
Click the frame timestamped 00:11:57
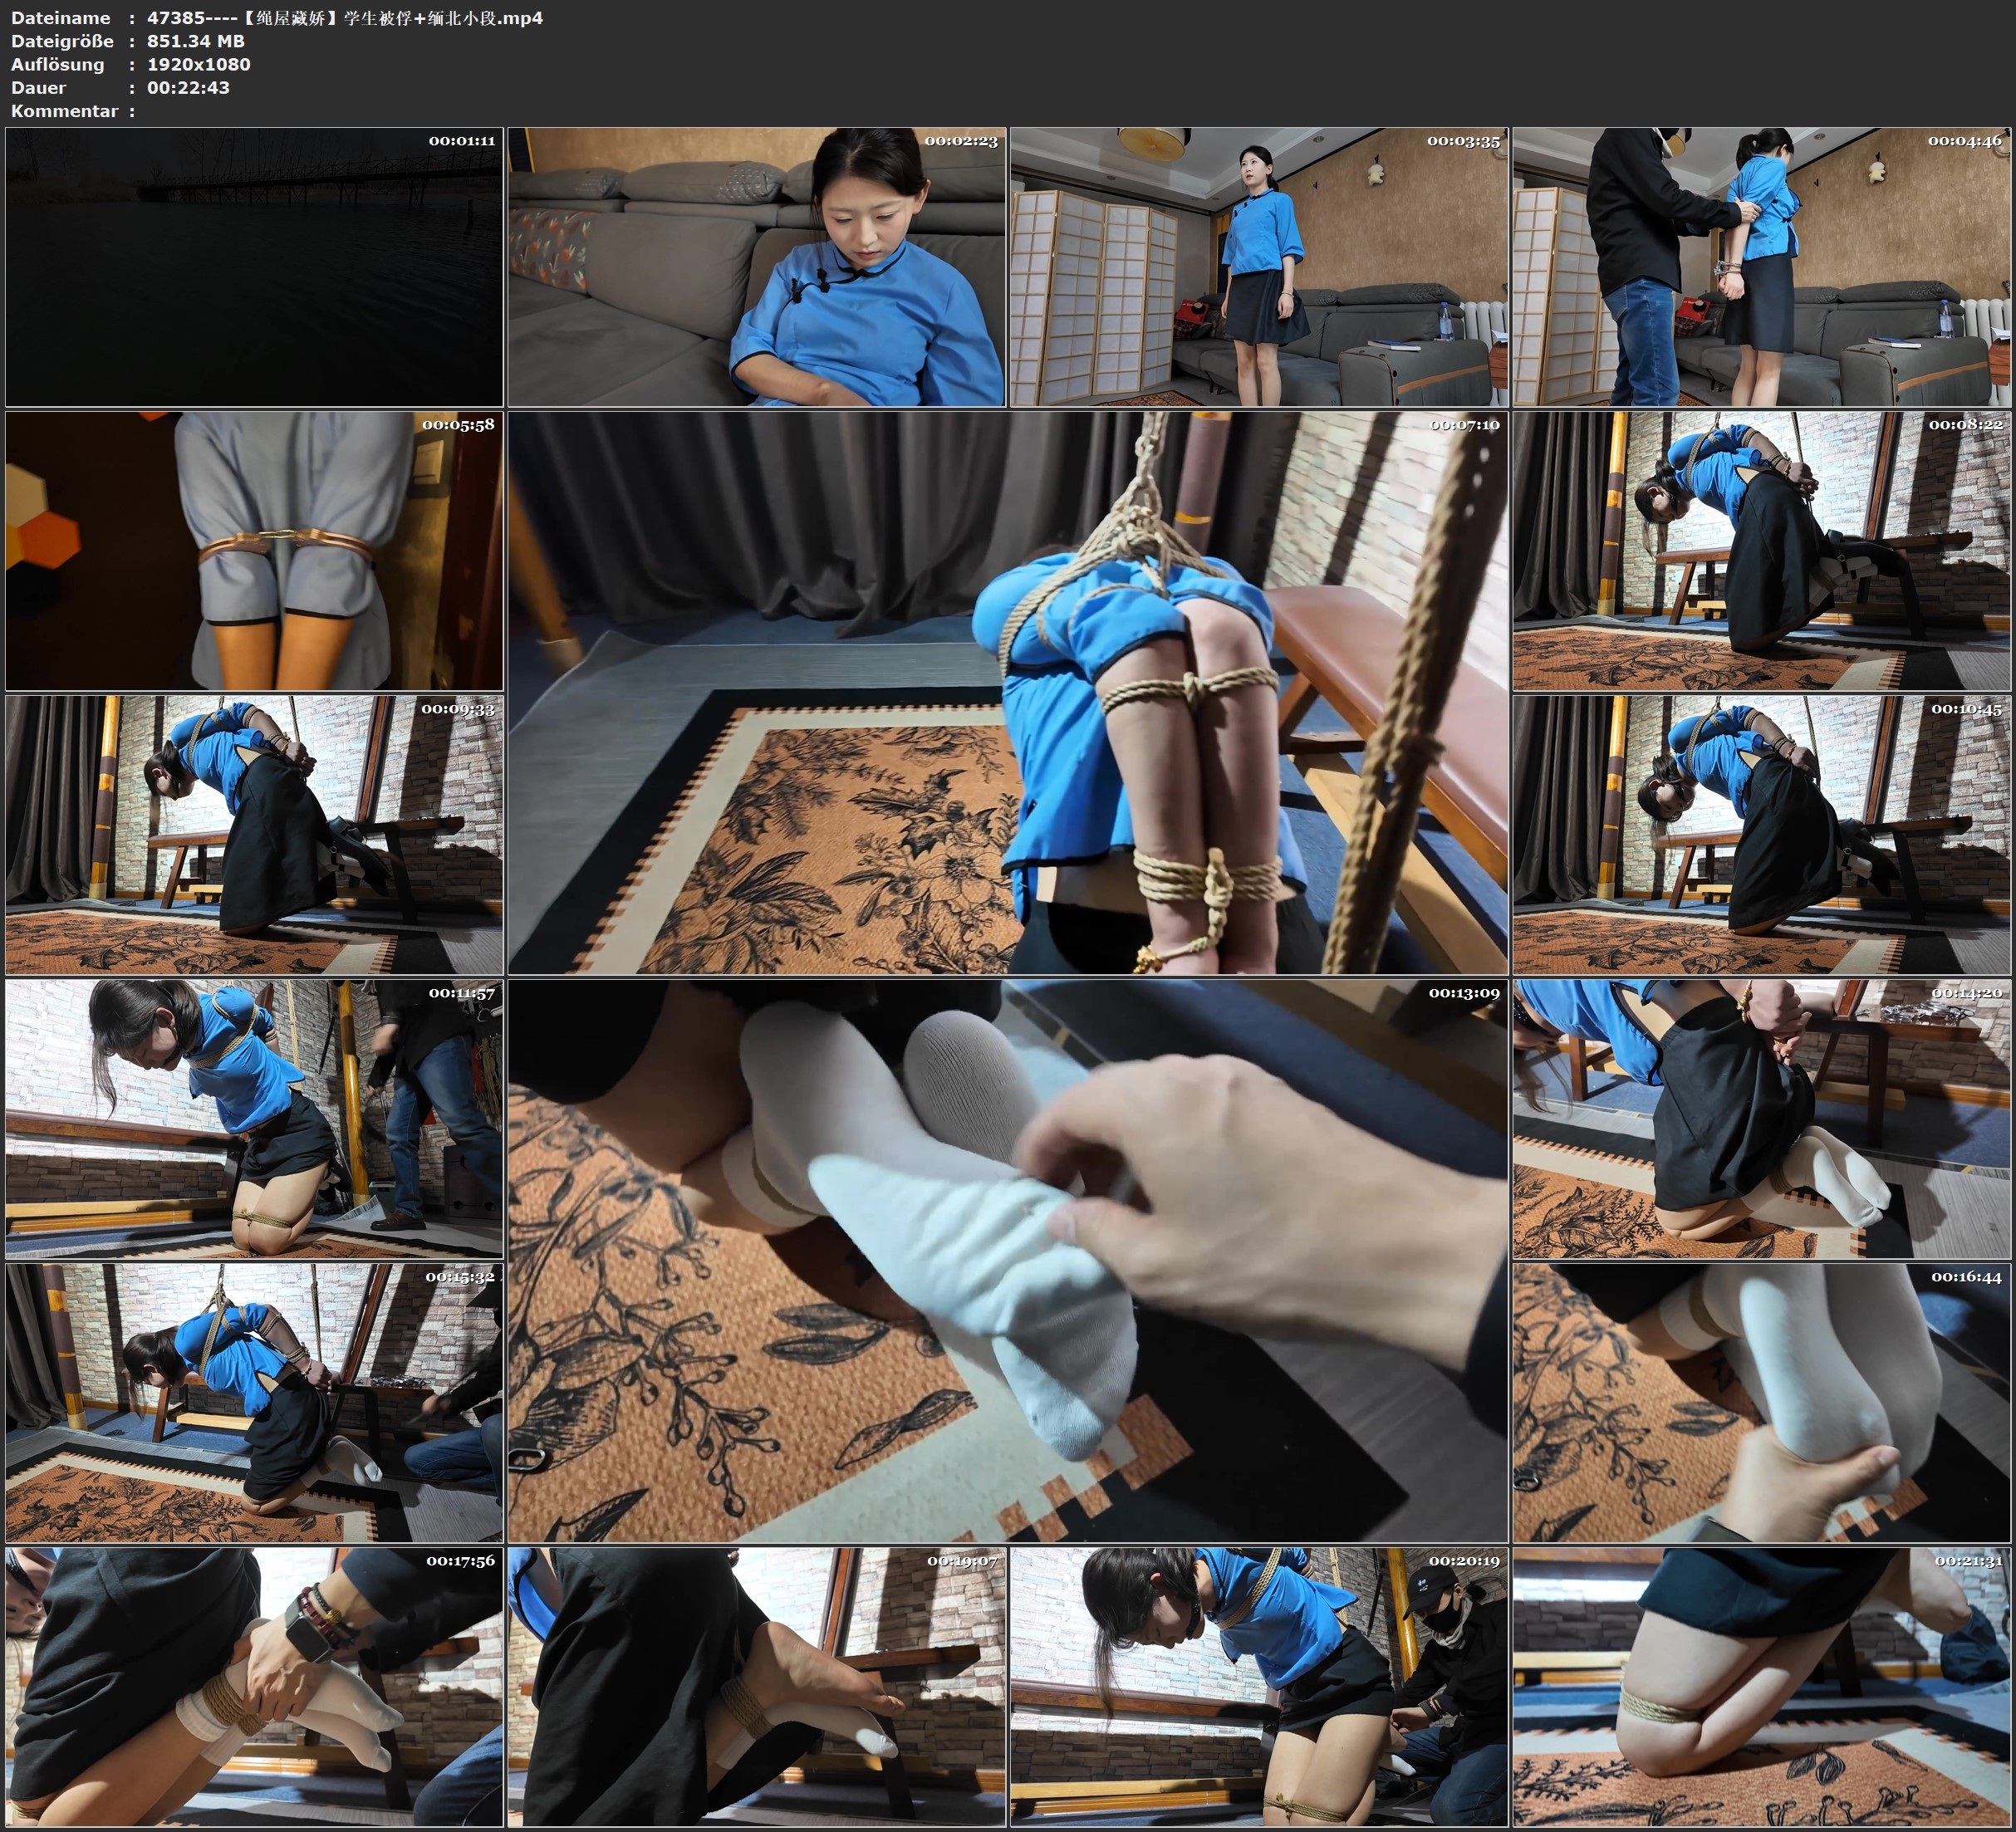tap(254, 1119)
